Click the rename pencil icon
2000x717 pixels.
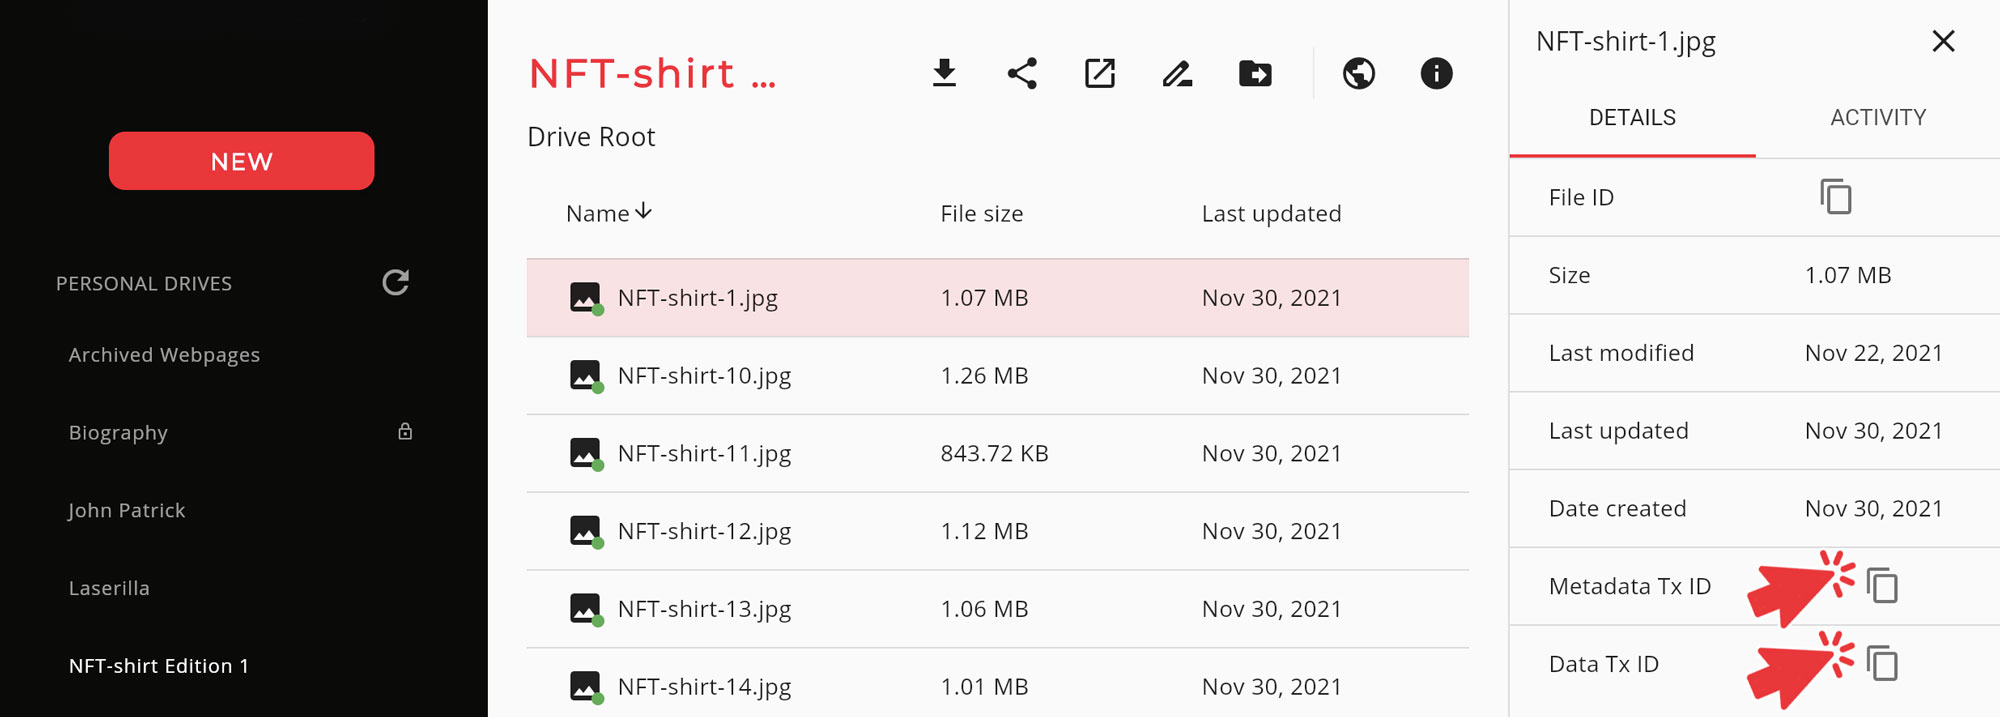click(1177, 74)
